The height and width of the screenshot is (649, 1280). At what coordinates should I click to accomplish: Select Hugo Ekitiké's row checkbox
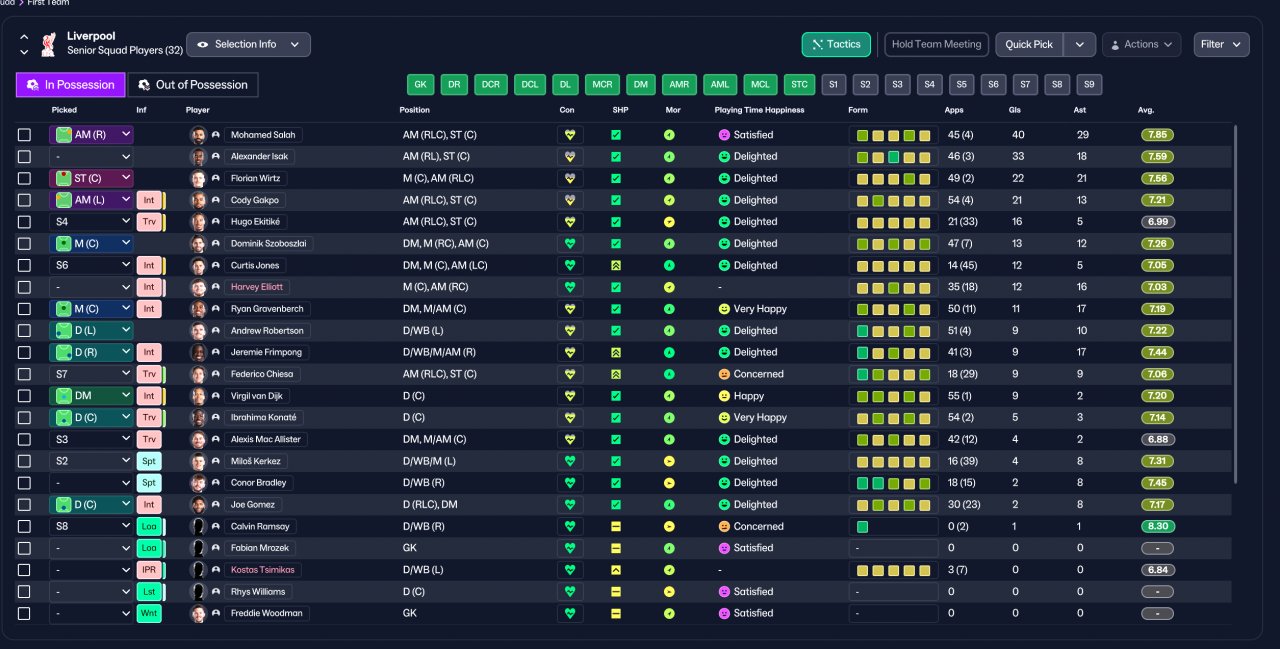click(x=25, y=222)
